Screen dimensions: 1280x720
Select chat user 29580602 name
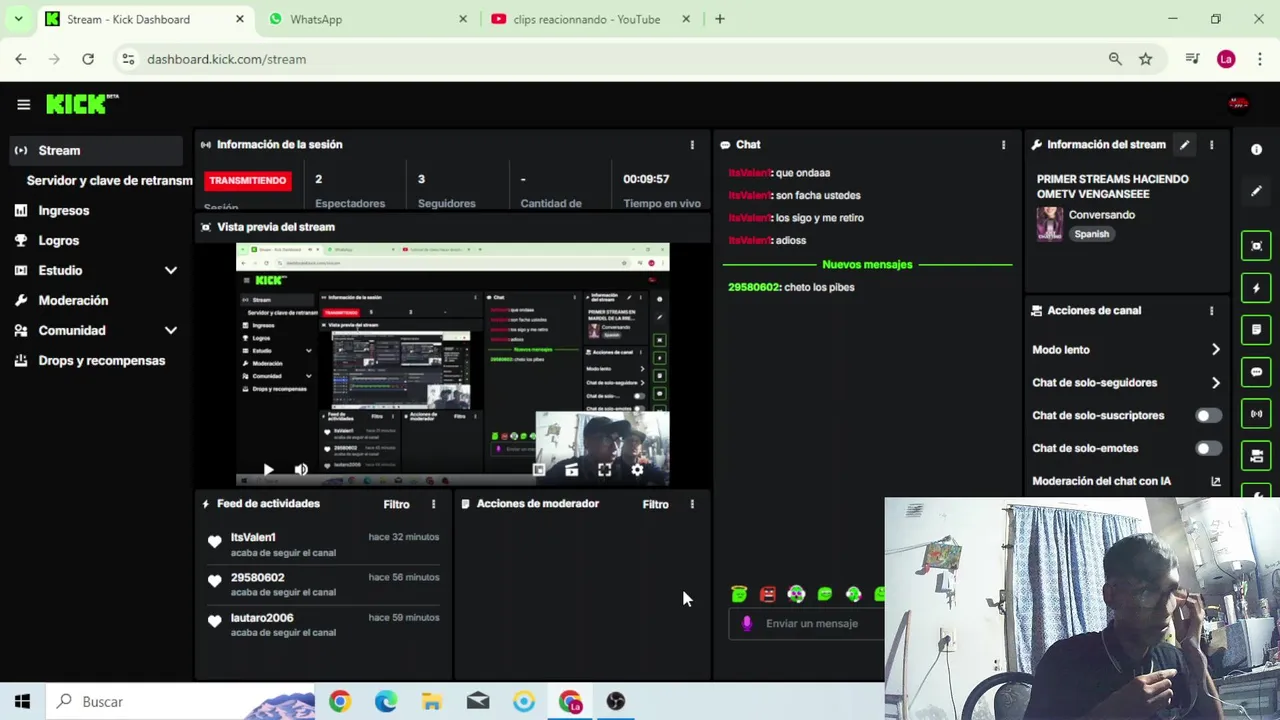click(753, 287)
